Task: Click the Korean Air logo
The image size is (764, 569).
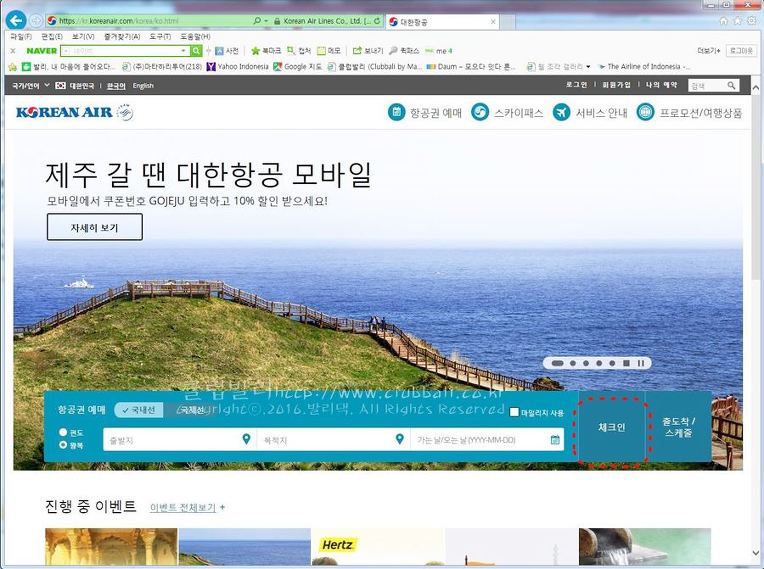Action: point(75,112)
